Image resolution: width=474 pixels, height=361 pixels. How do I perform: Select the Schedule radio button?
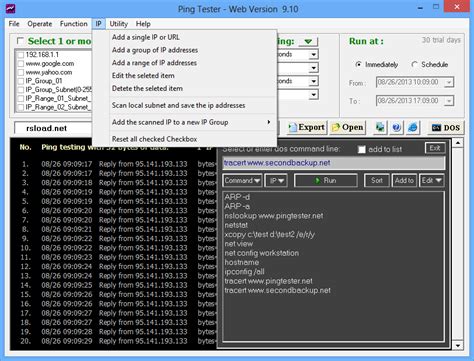coord(414,64)
